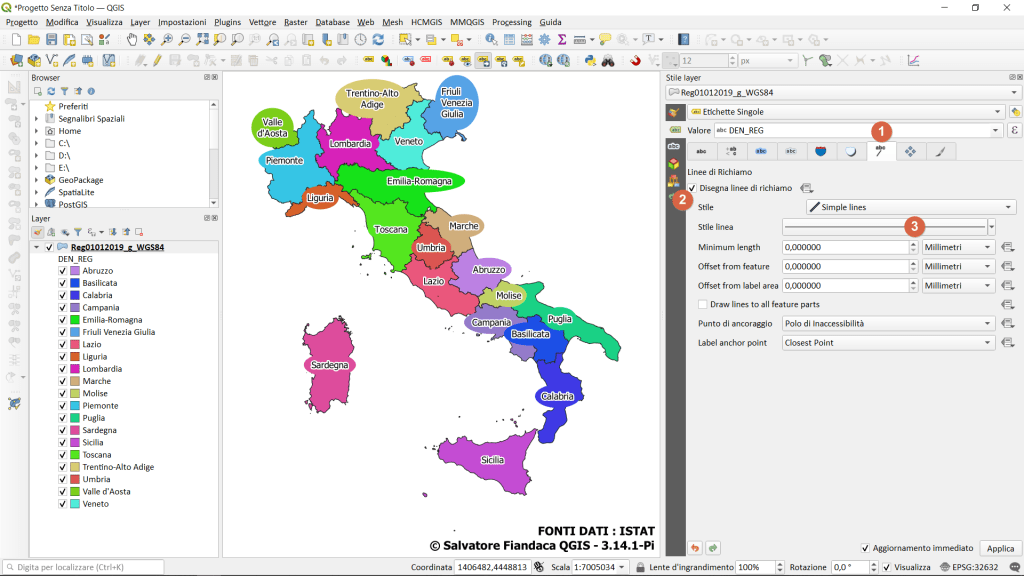Click the Applica button
Viewport: 1024px width, 576px height.
(x=1000, y=548)
